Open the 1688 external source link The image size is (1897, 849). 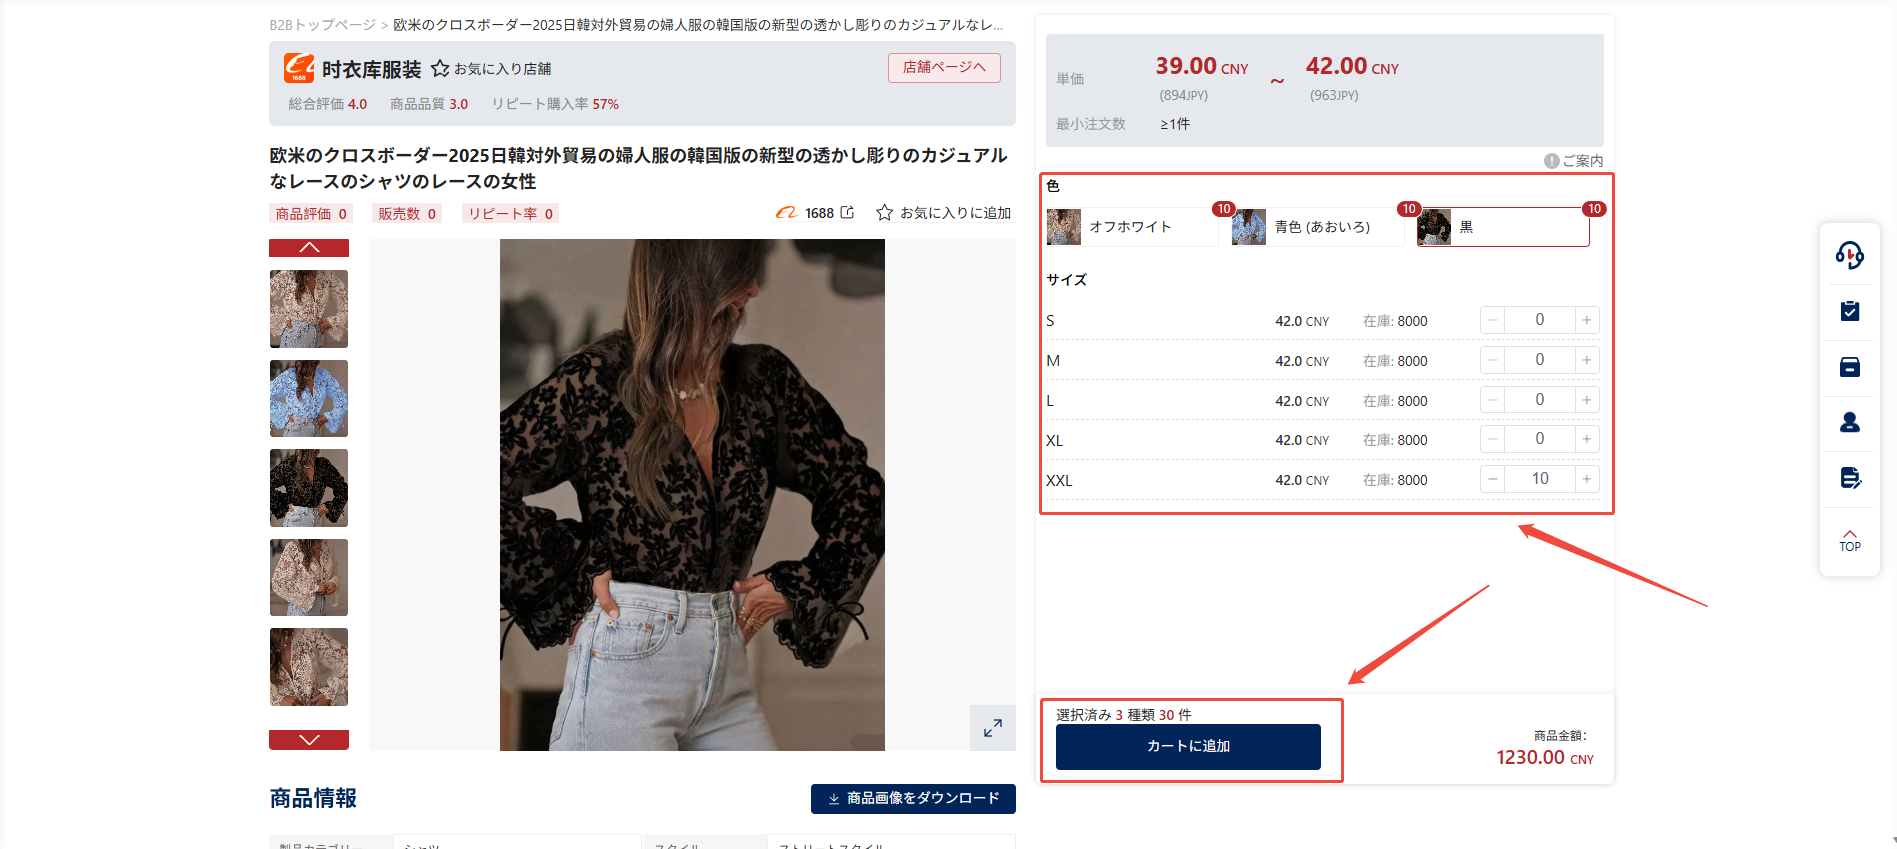tap(815, 213)
